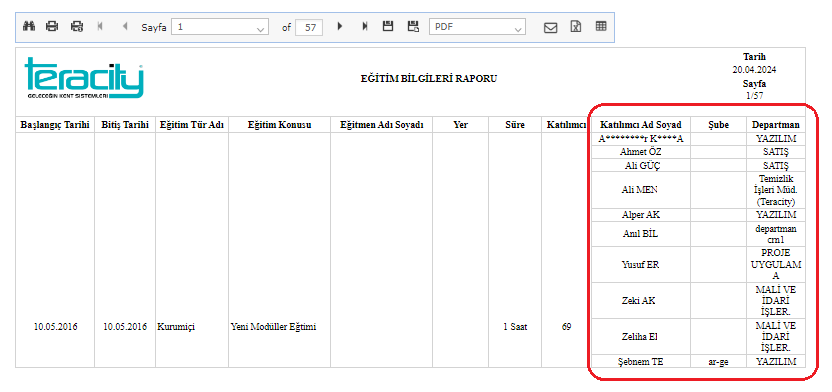Click participant Ahmet ÖZ
This screenshot has height=392, width=832.
tap(640, 152)
